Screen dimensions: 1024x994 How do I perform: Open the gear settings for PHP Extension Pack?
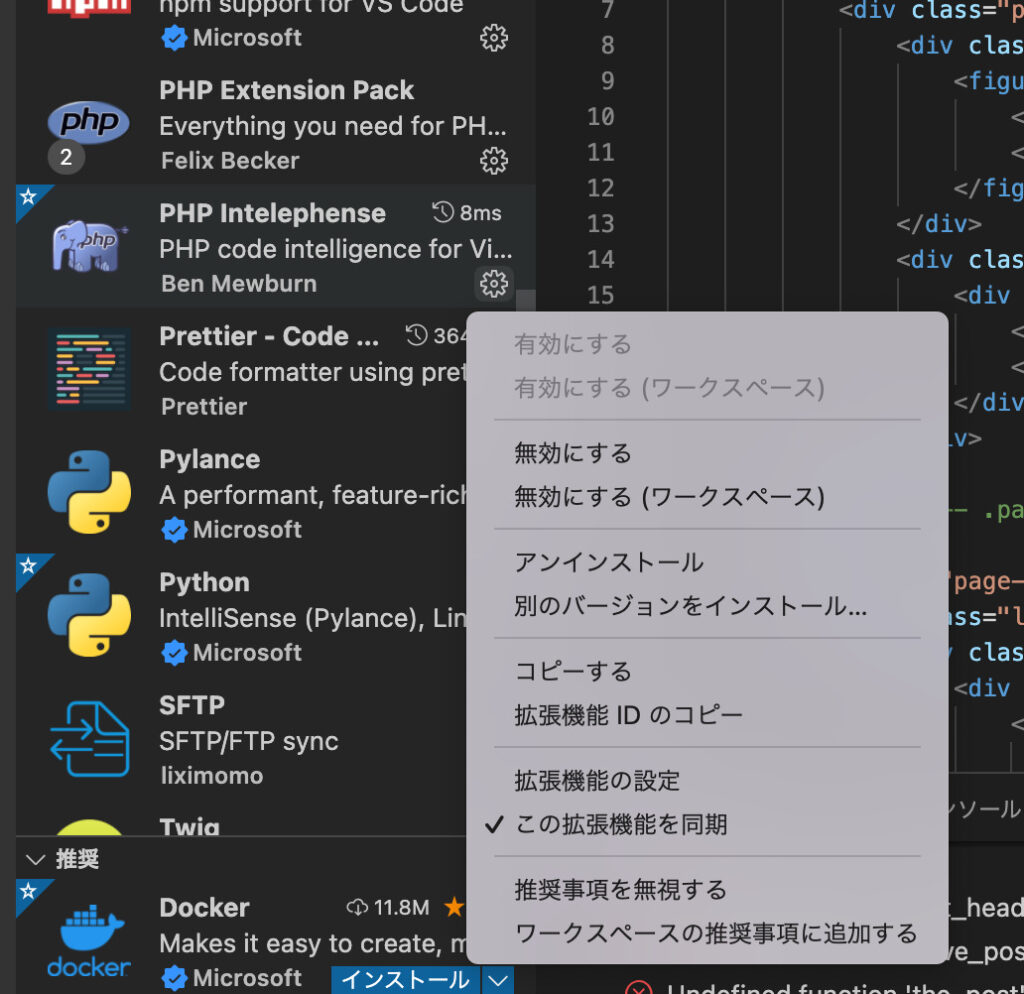click(x=494, y=160)
